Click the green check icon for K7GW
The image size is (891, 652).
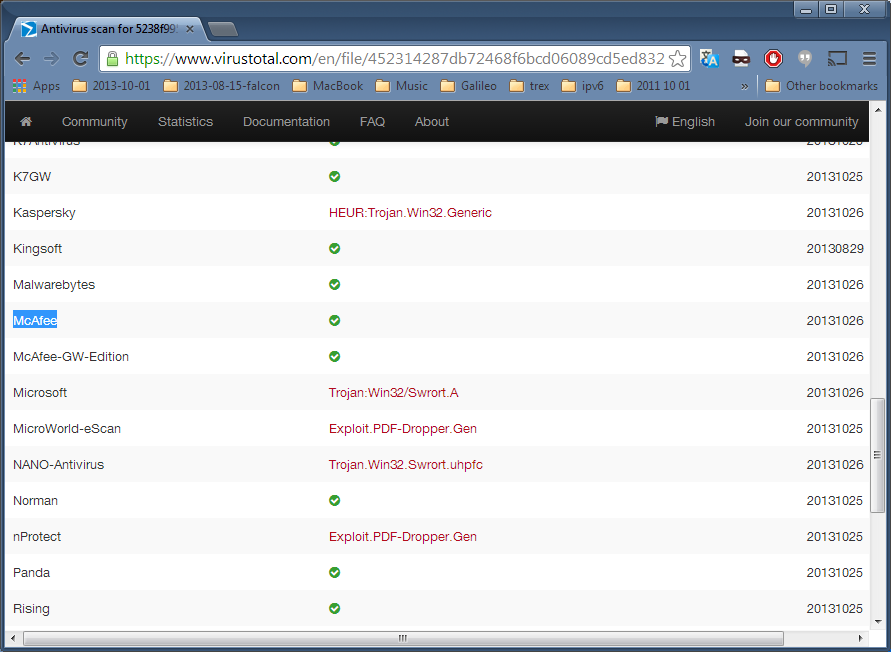[x=335, y=177]
